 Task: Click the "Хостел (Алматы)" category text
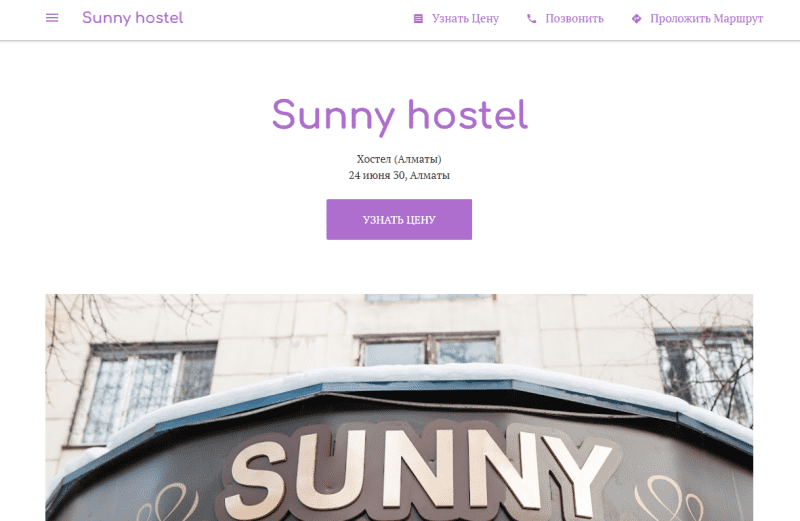[399, 159]
